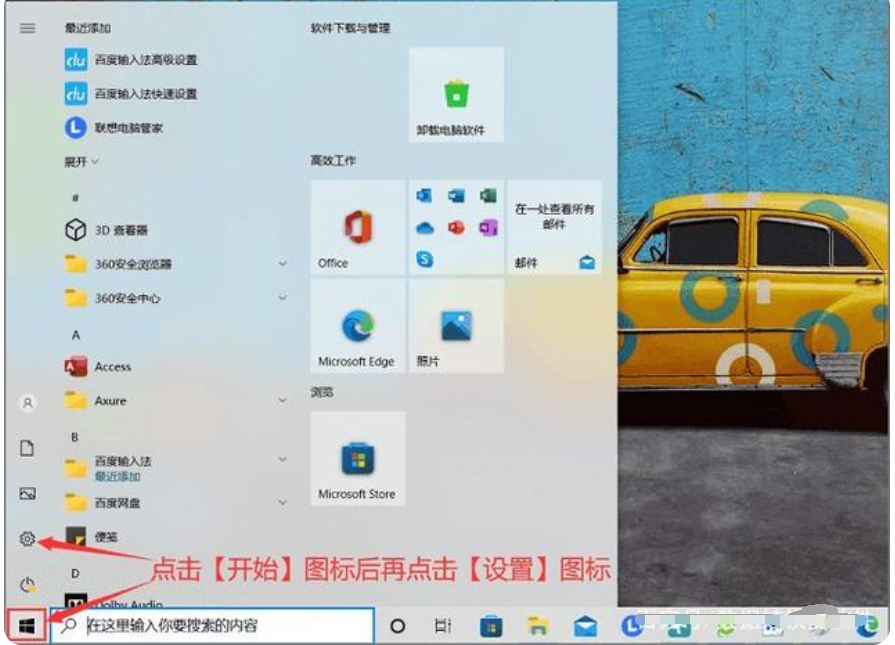Image resolution: width=895 pixels, height=645 pixels.
Task: Click the user account icon
Action: point(27,403)
